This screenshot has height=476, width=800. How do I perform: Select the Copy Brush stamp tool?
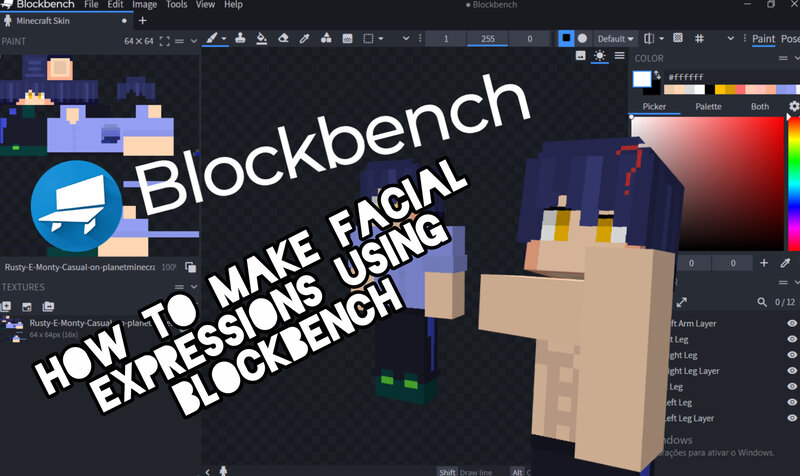pos(240,38)
